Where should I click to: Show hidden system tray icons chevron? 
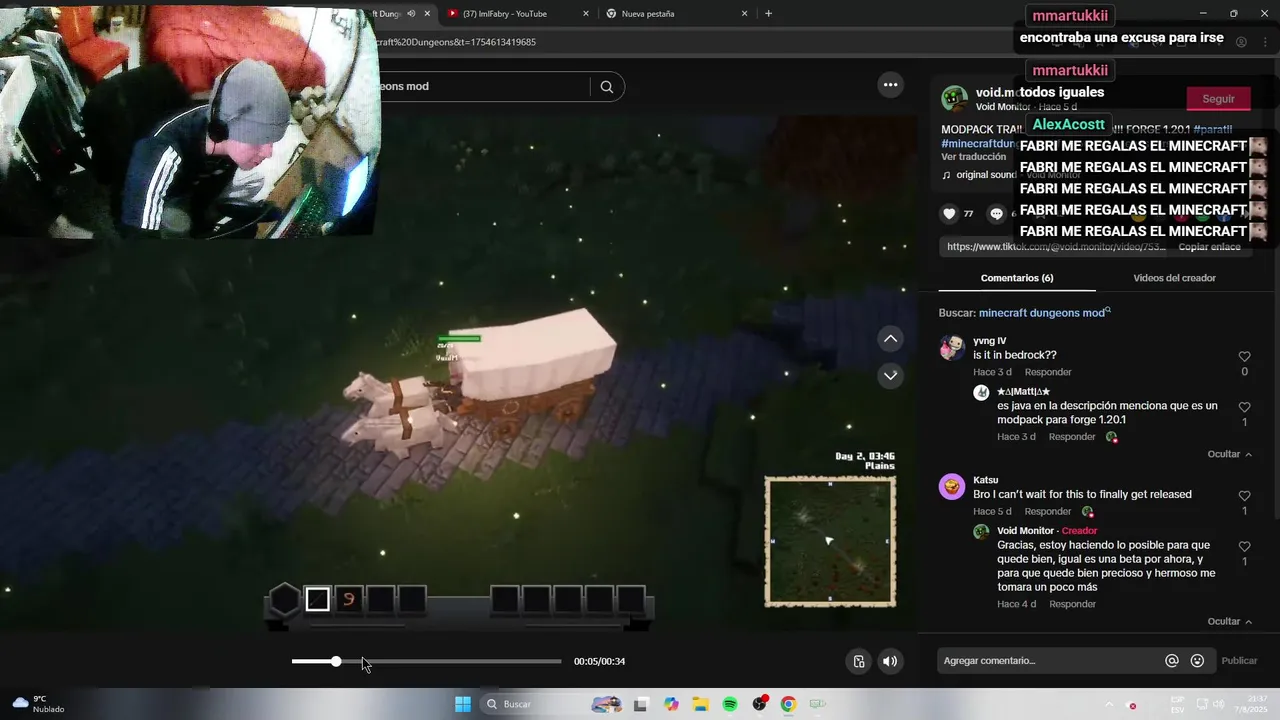1109,705
